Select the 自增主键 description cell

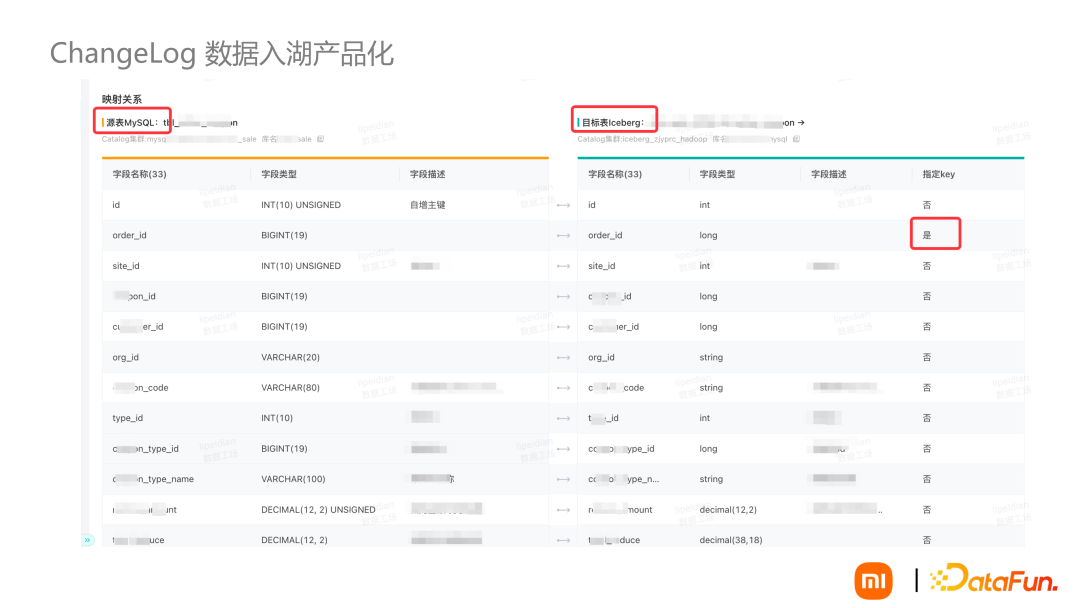tap(428, 205)
